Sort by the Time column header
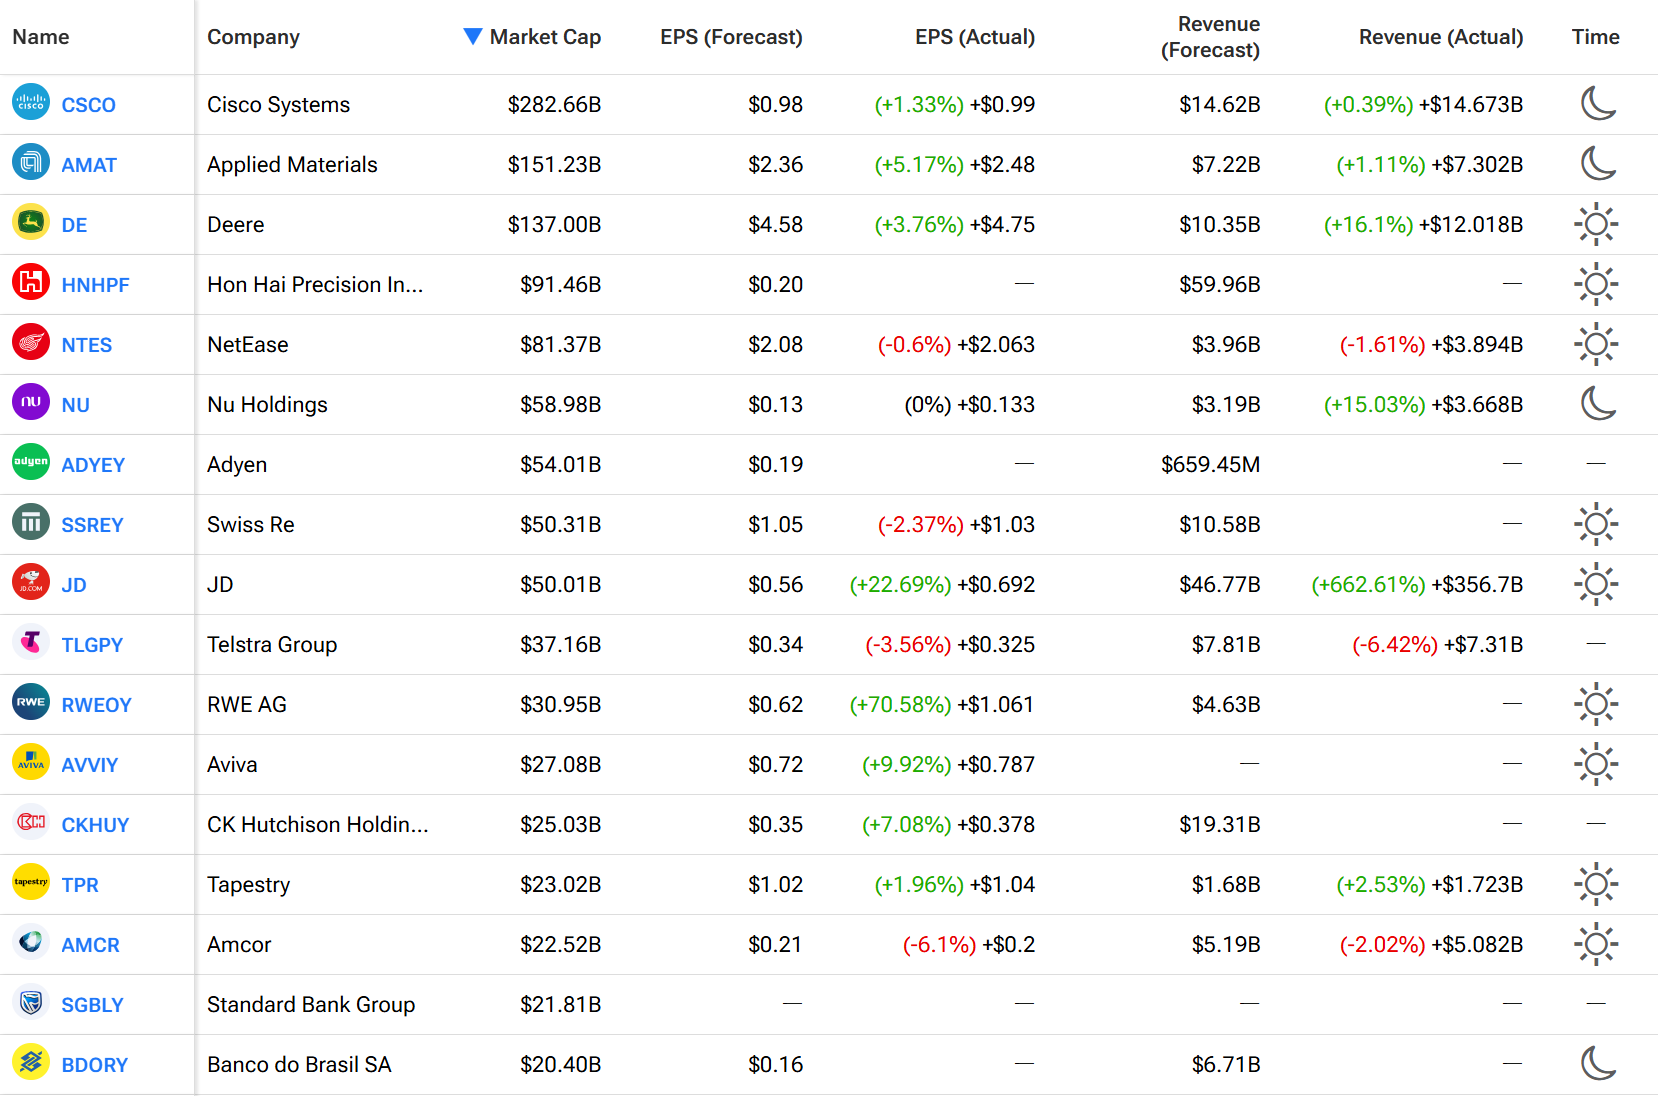Viewport: 1658px width, 1096px height. [1595, 37]
